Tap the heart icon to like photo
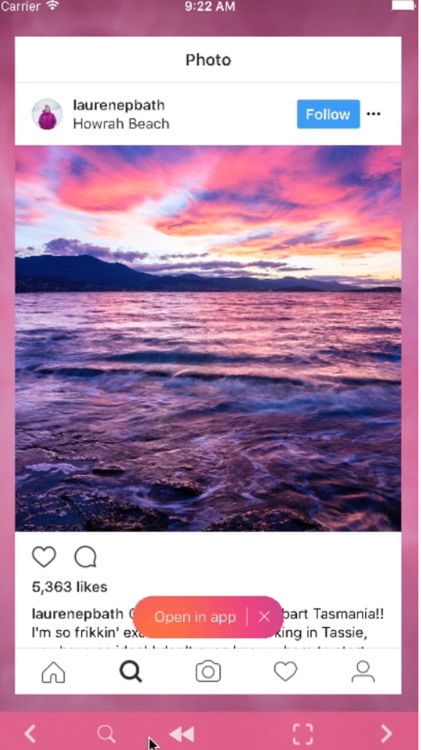 tap(44, 557)
